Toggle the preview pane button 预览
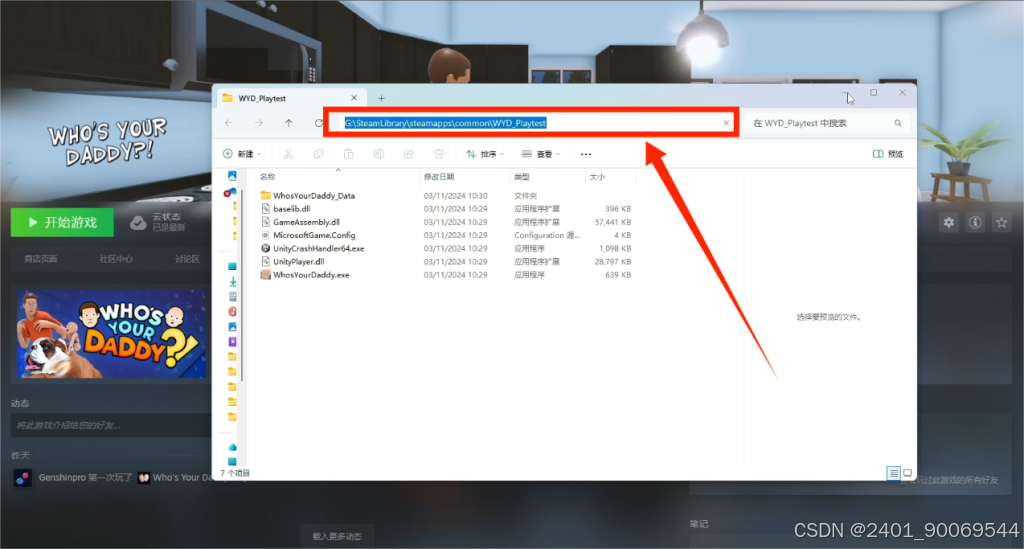 tap(888, 154)
